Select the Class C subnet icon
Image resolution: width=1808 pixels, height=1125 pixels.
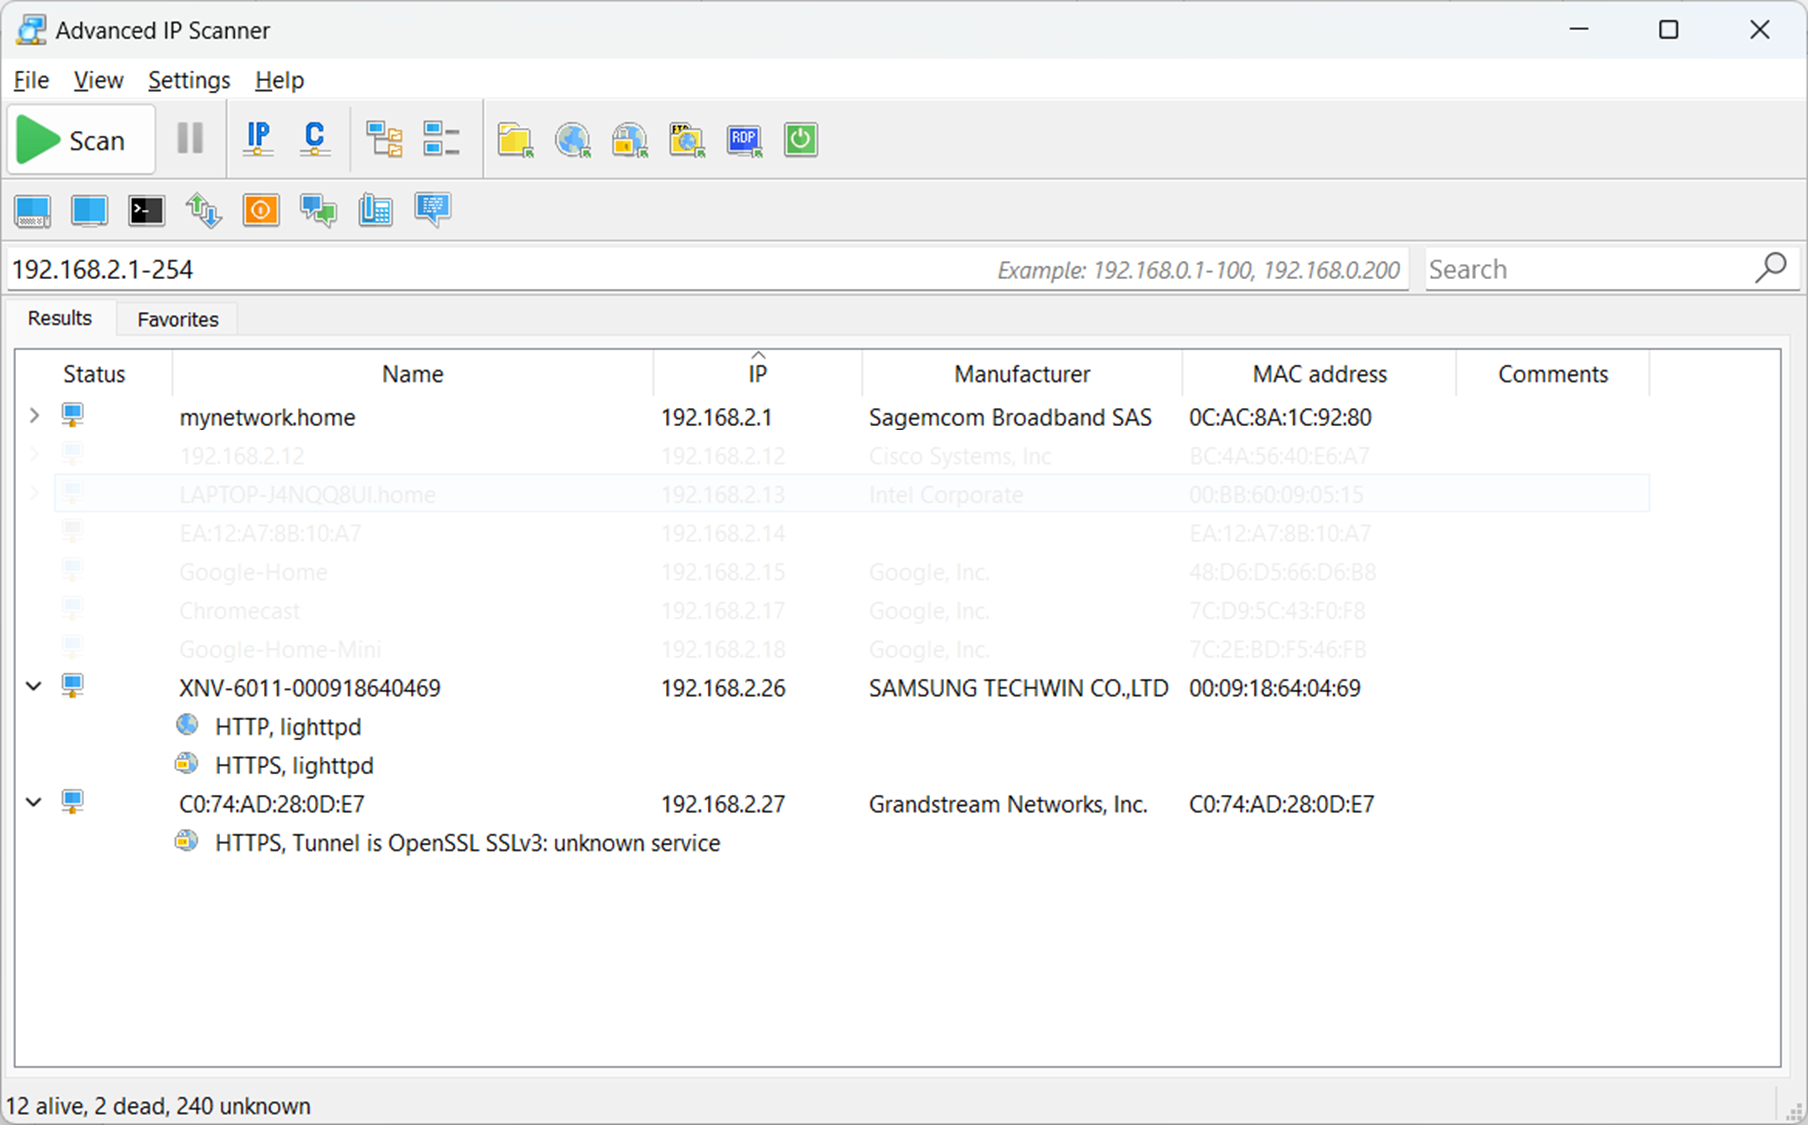click(x=314, y=139)
